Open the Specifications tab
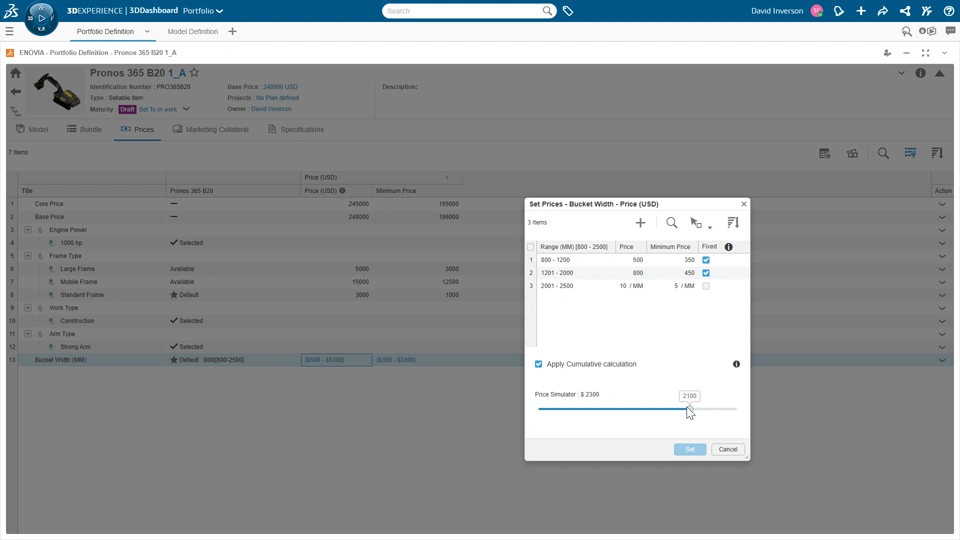The height and width of the screenshot is (540, 960). [x=296, y=129]
